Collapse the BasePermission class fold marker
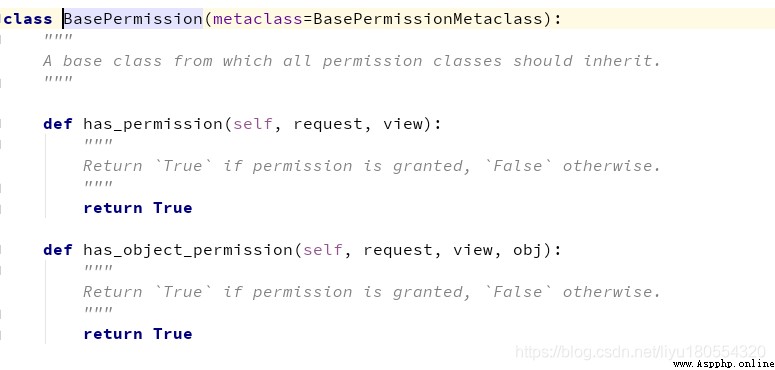The width and height of the screenshot is (775, 370). 1,19
